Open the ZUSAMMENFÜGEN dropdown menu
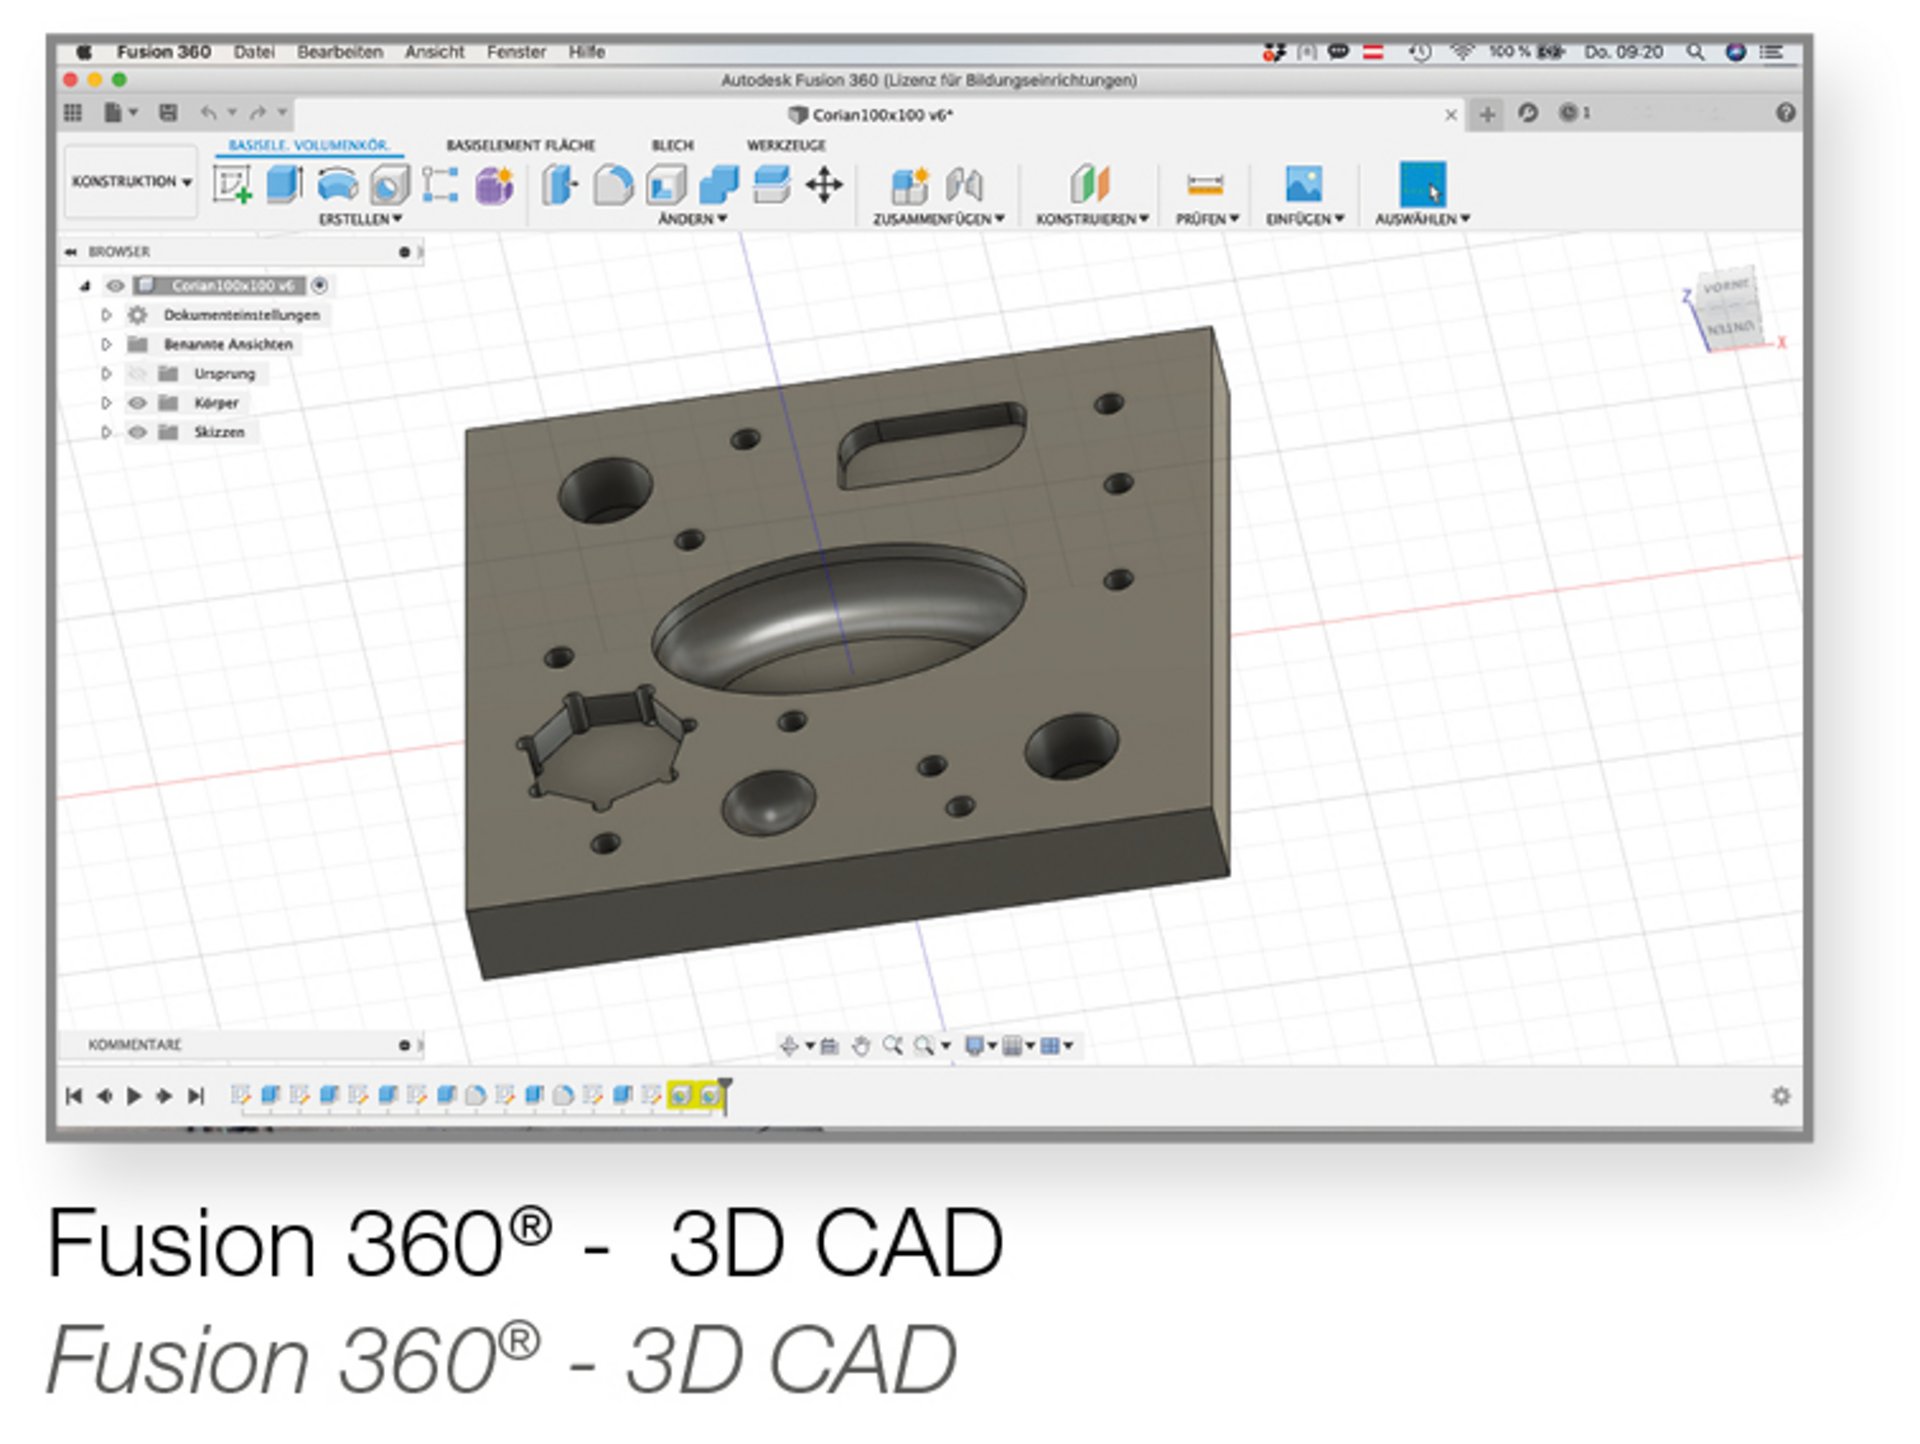Viewport: 1920px width, 1444px height. pyautogui.click(x=938, y=219)
